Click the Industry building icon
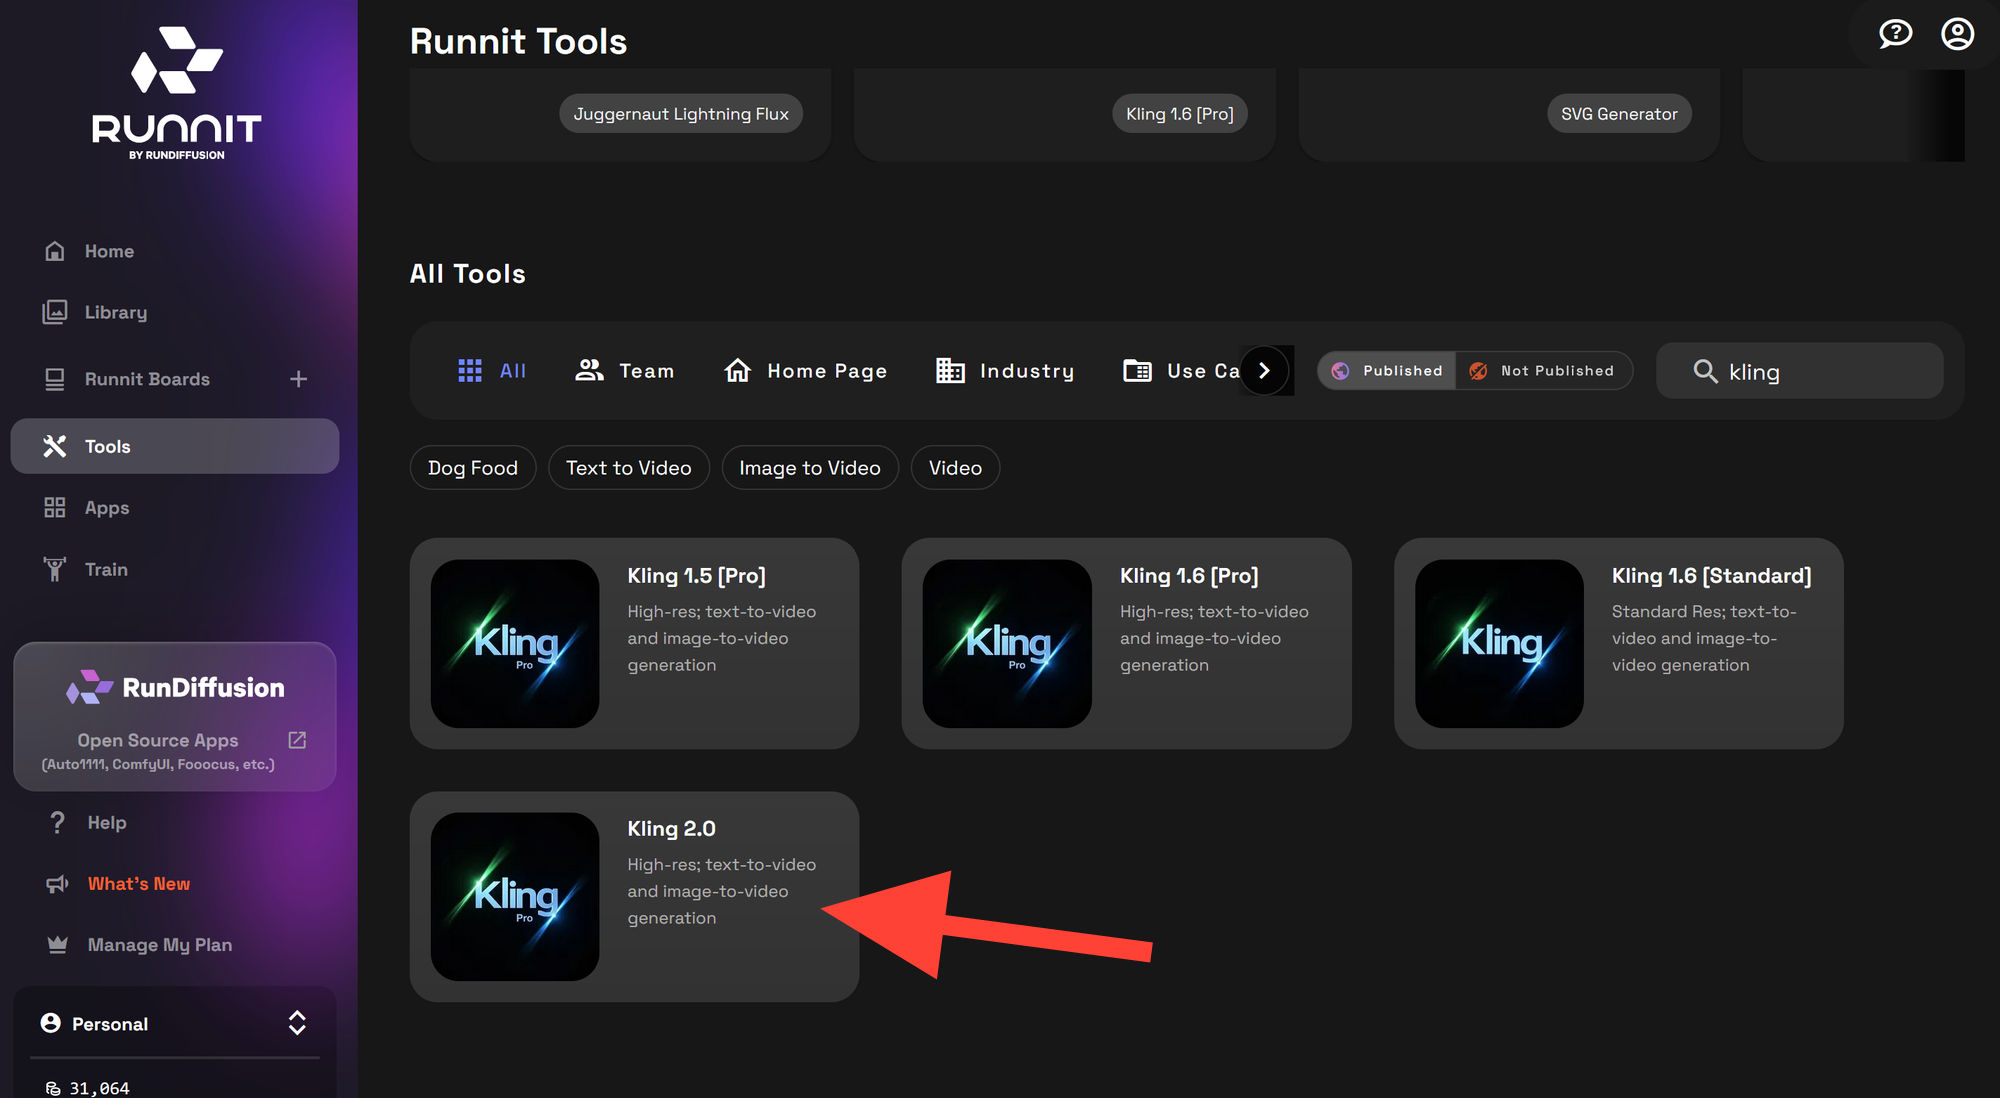The image size is (2000, 1098). tap(950, 371)
